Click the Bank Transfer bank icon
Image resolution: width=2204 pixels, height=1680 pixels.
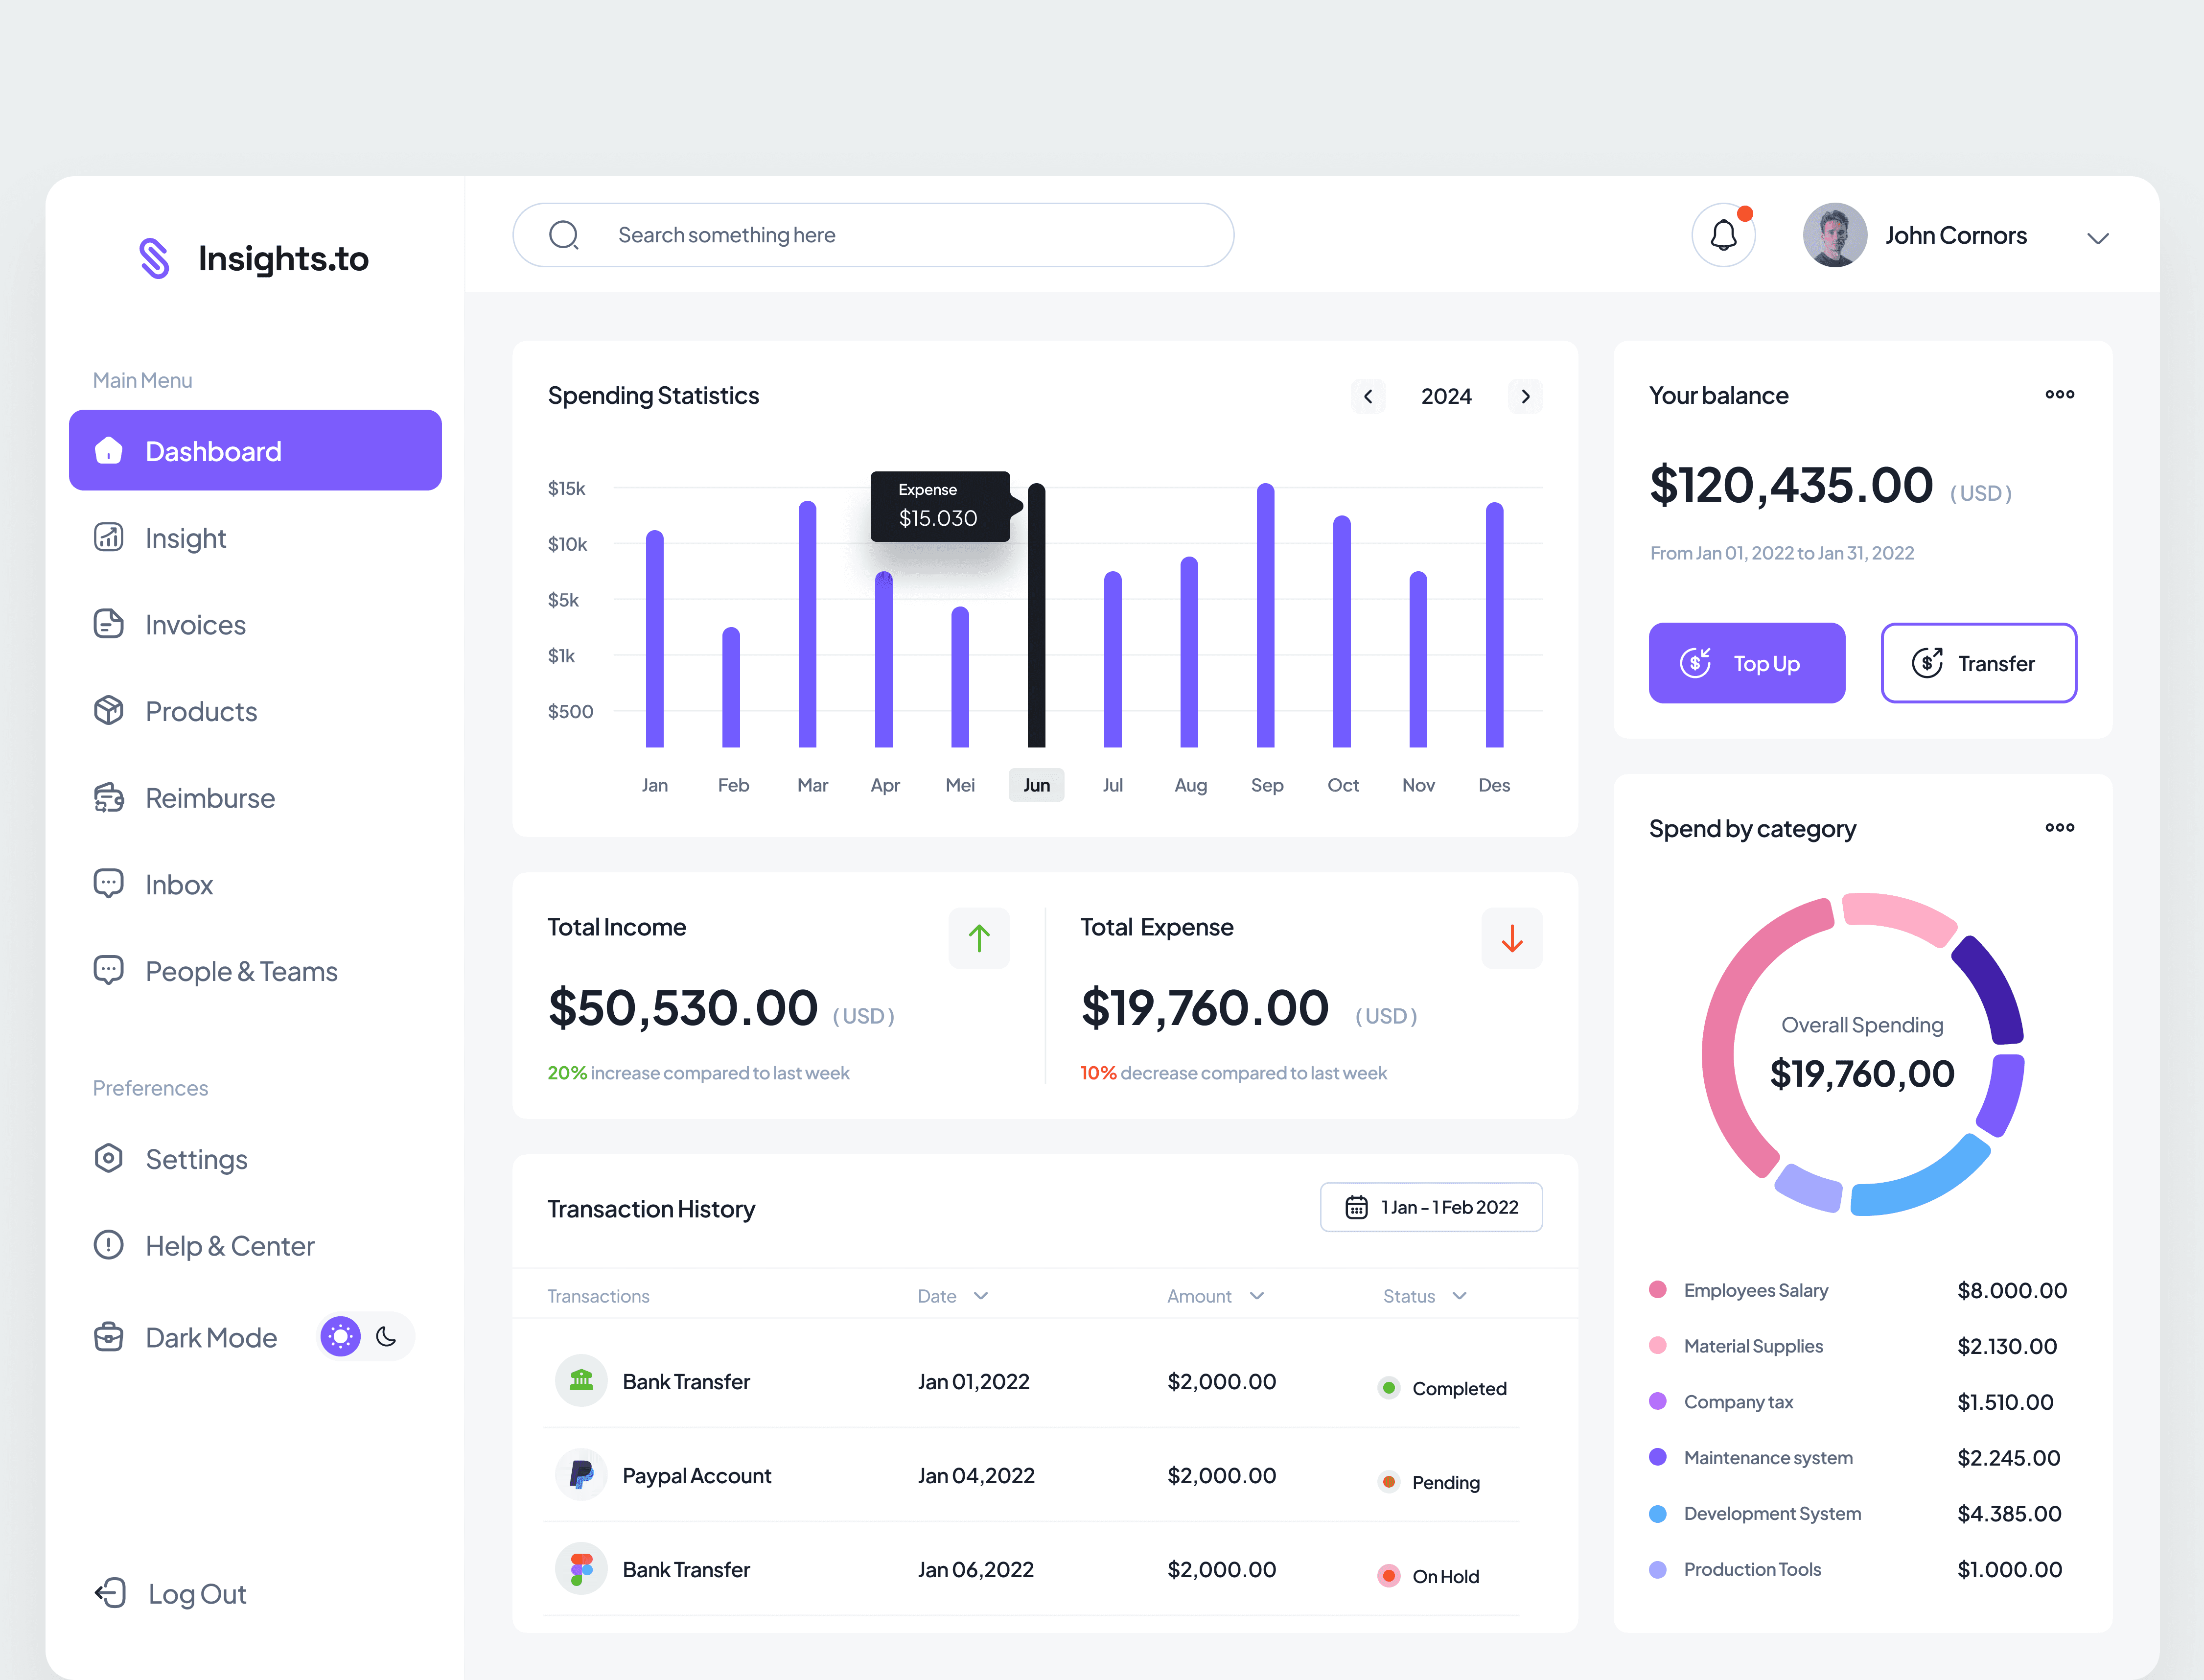(x=581, y=1381)
